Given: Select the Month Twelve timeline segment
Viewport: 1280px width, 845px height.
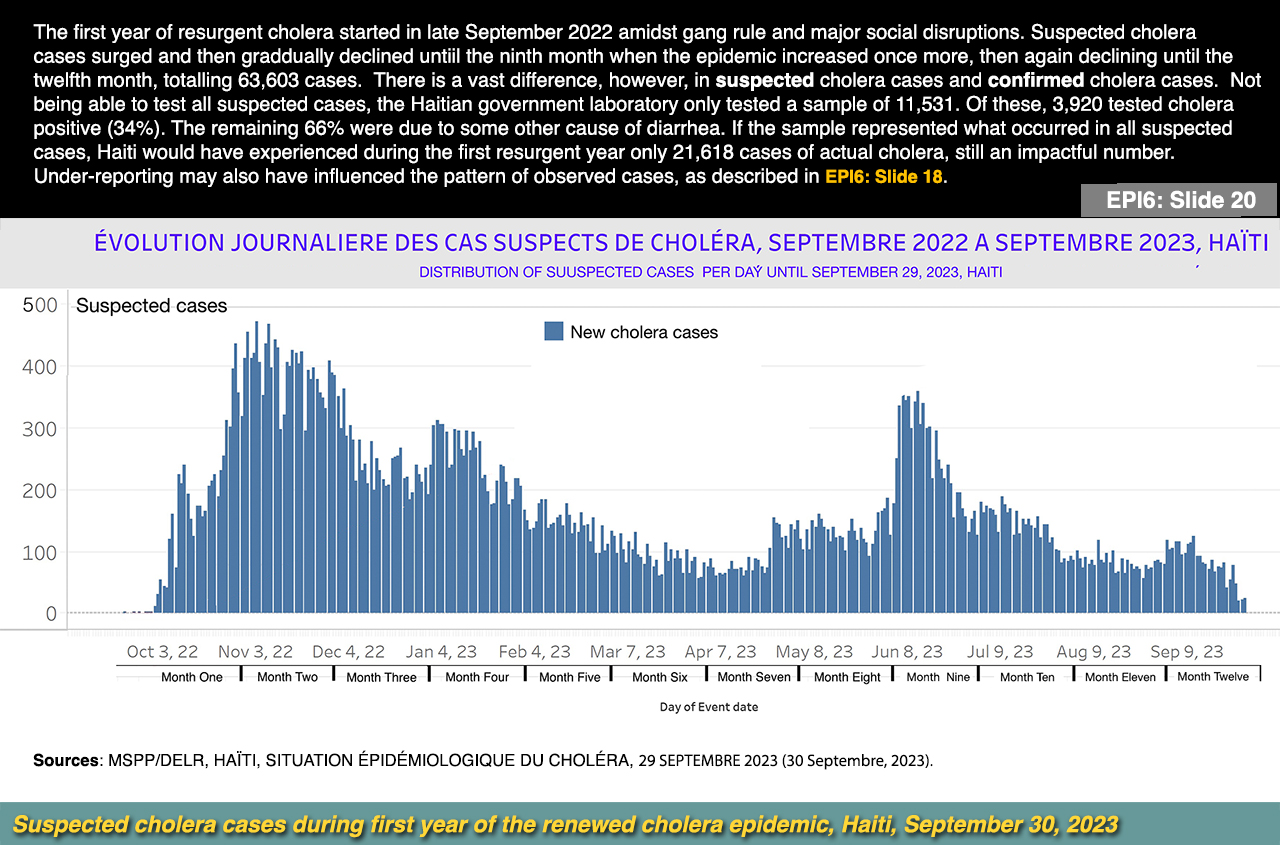Looking at the screenshot, I should 1213,677.
